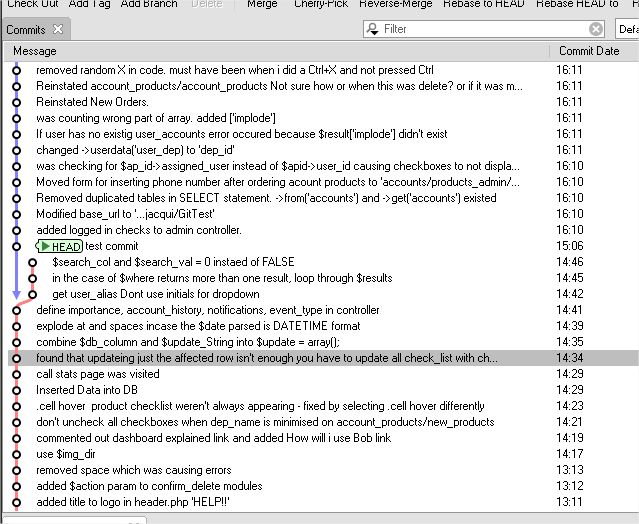Viewport: 639px width, 524px height.
Task: Close the Commits tab
Action: tap(58, 29)
